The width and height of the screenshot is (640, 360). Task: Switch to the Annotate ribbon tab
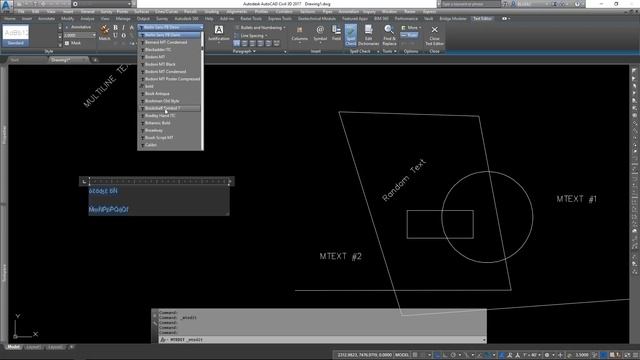pyautogui.click(x=46, y=19)
